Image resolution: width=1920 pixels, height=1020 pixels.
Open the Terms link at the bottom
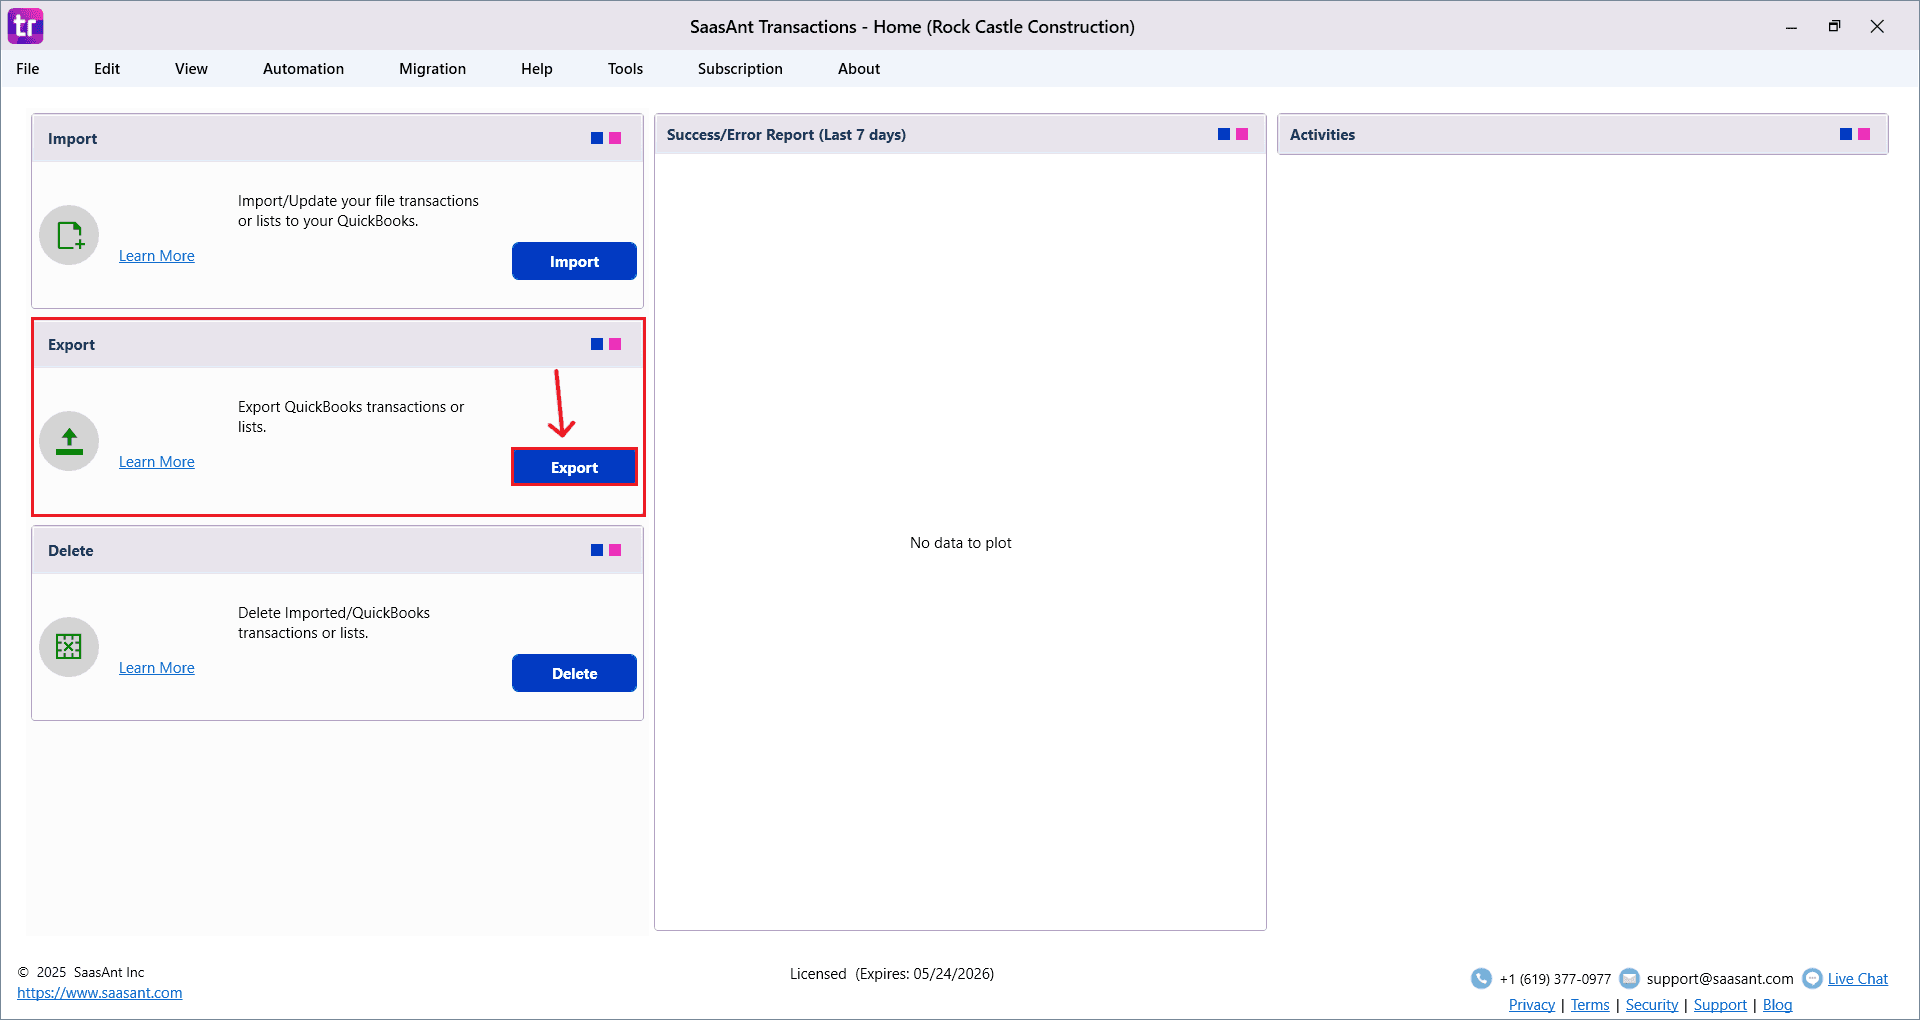tap(1590, 1004)
